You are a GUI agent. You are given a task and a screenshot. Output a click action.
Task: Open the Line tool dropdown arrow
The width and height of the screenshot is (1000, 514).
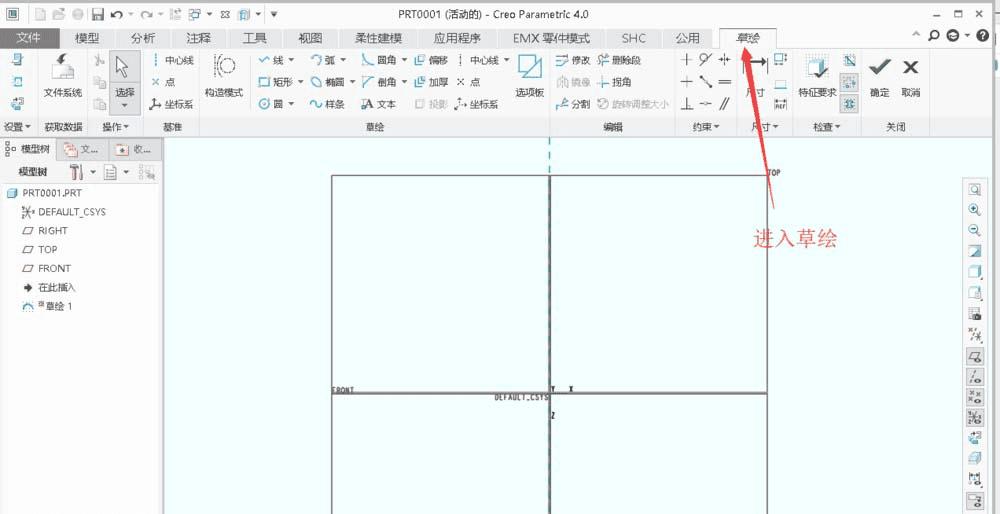[291, 61]
